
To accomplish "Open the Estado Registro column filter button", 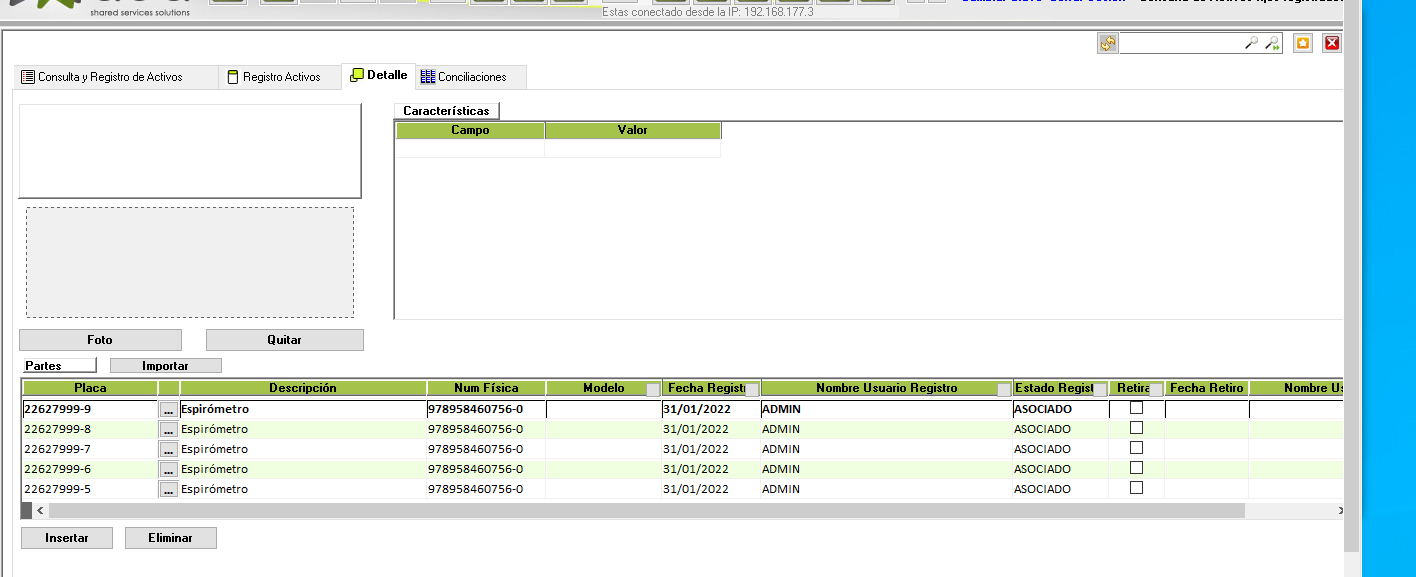I will coord(1100,390).
